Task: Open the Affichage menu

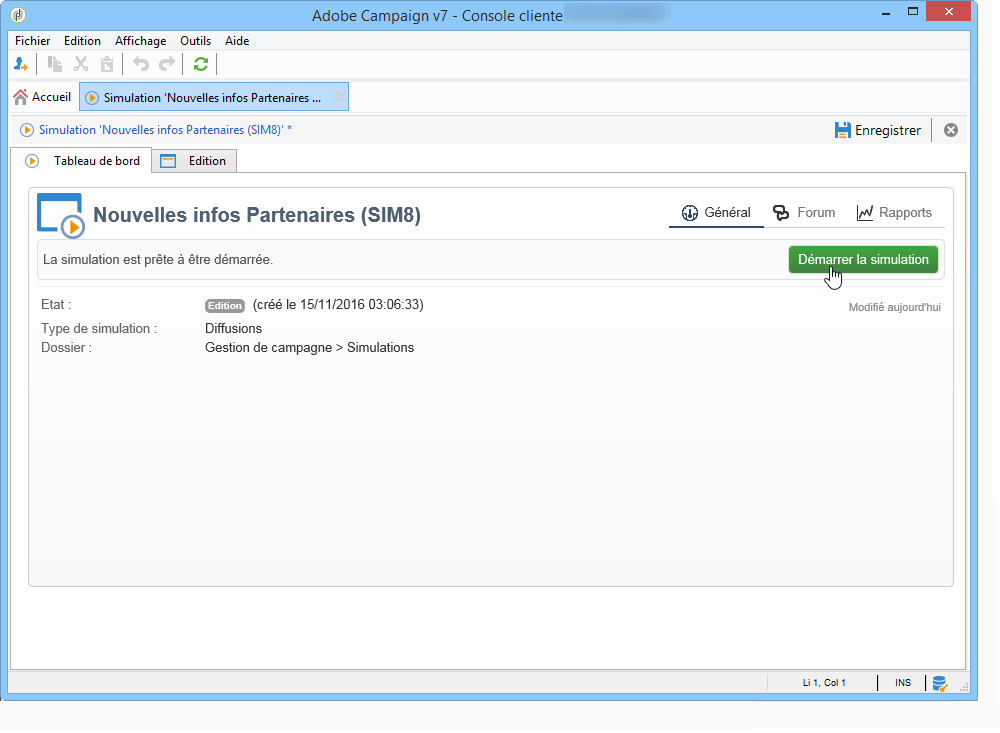Action: 140,41
